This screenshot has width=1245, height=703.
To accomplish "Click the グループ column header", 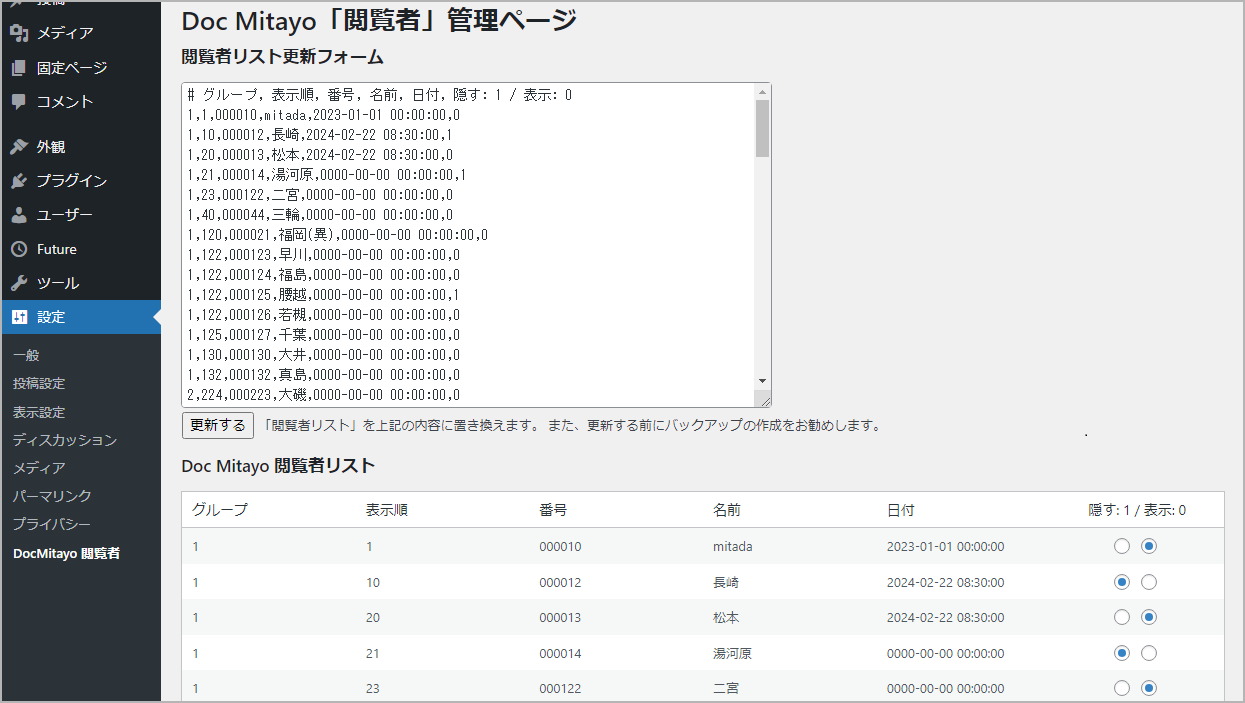I will click(x=220, y=510).
